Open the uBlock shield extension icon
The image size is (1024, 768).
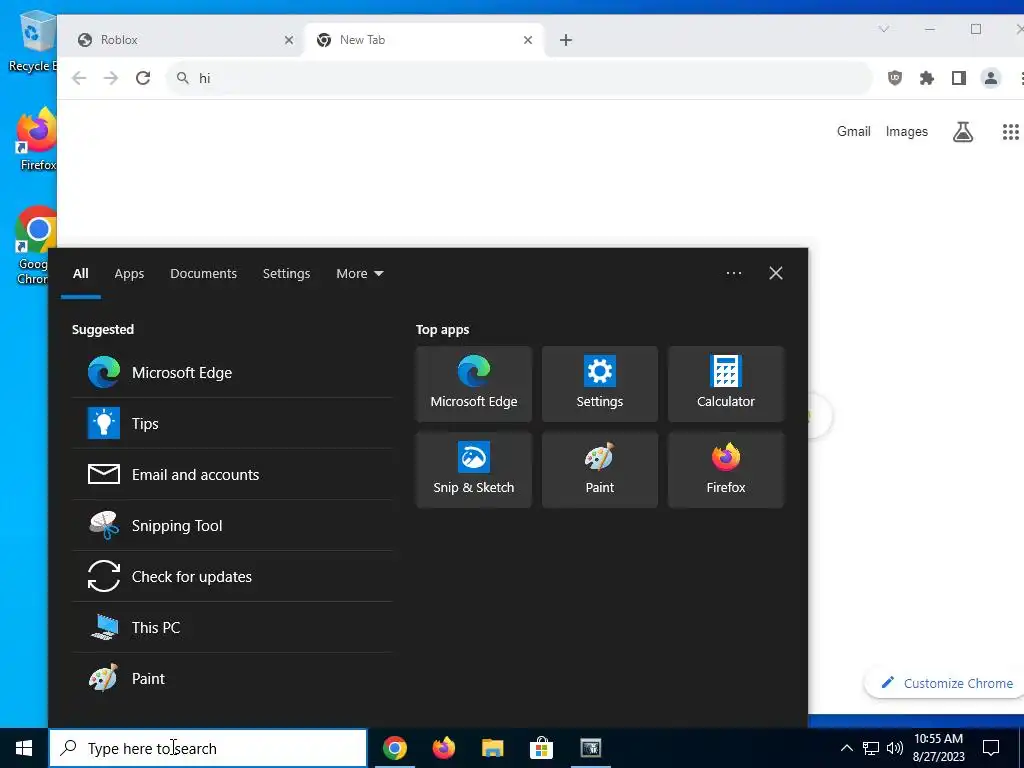coord(895,78)
